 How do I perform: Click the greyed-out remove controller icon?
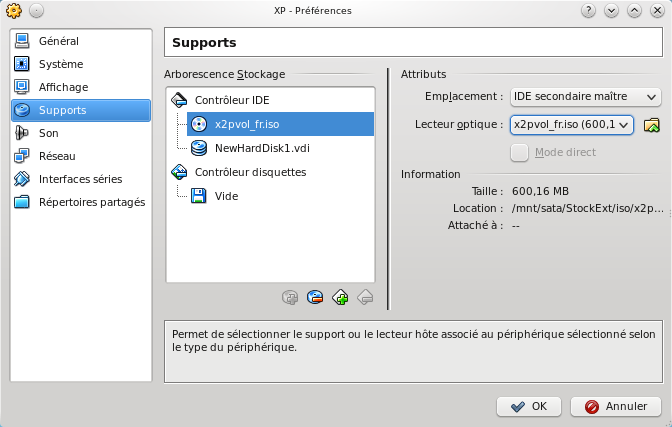(x=365, y=296)
